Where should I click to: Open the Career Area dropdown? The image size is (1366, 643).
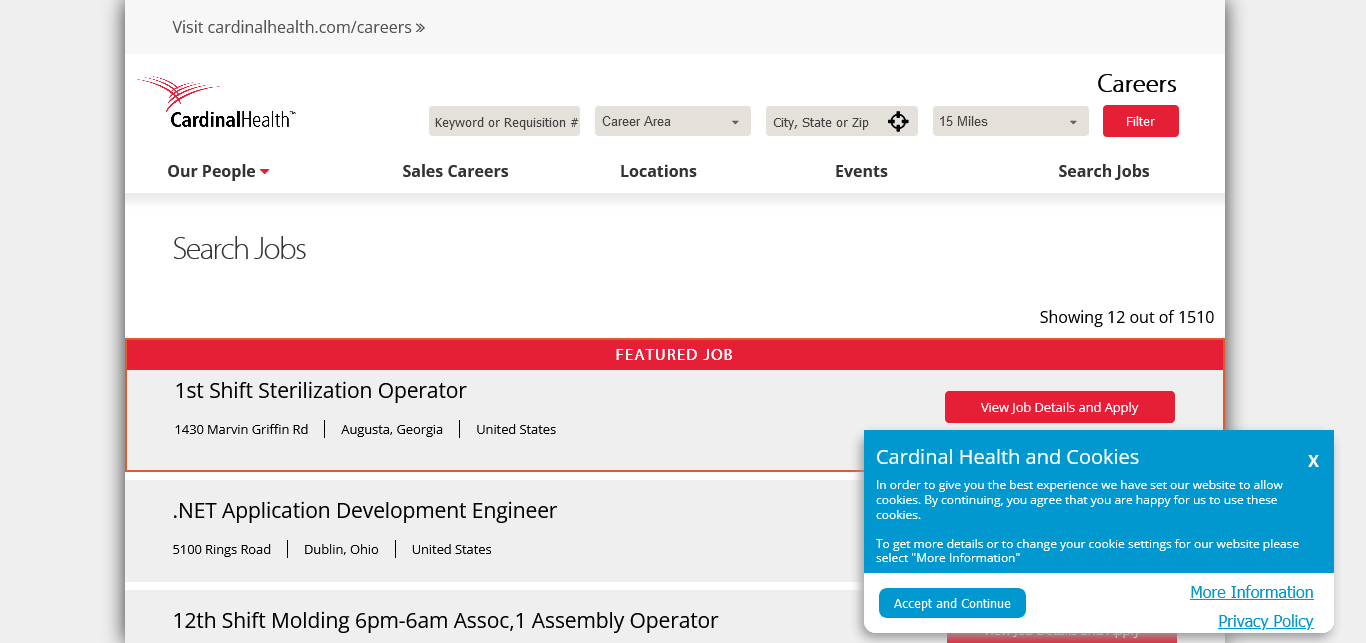[x=672, y=122]
